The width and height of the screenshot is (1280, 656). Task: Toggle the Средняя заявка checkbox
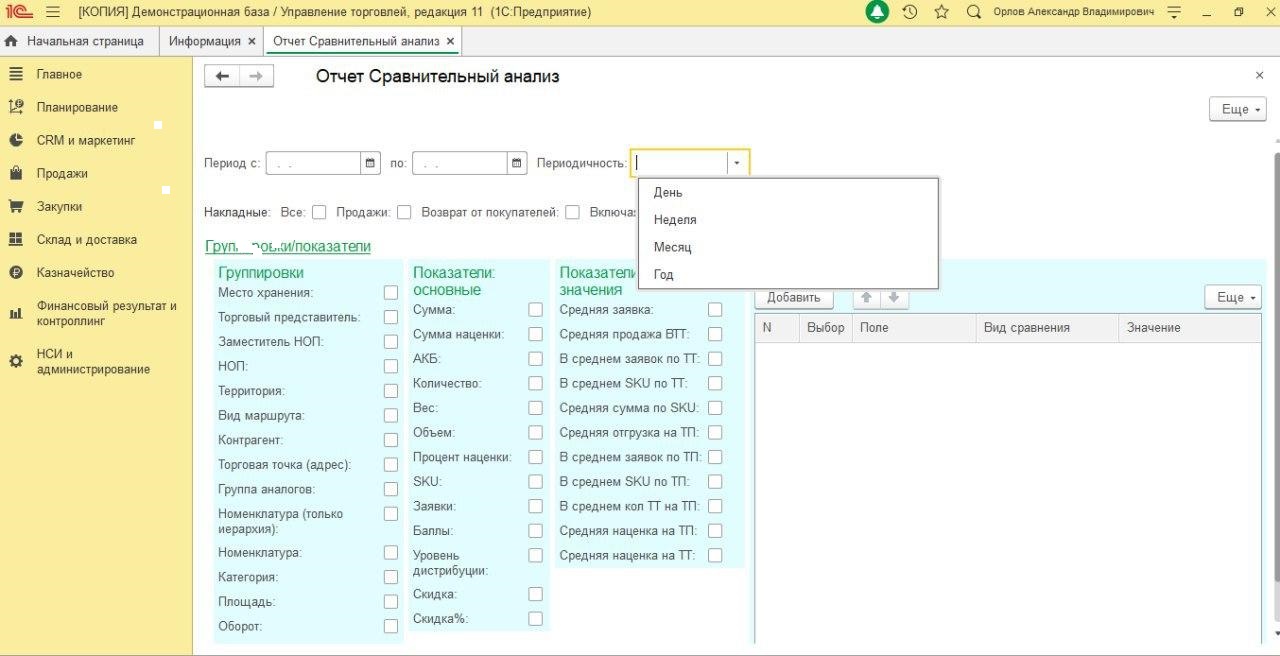[x=715, y=310]
